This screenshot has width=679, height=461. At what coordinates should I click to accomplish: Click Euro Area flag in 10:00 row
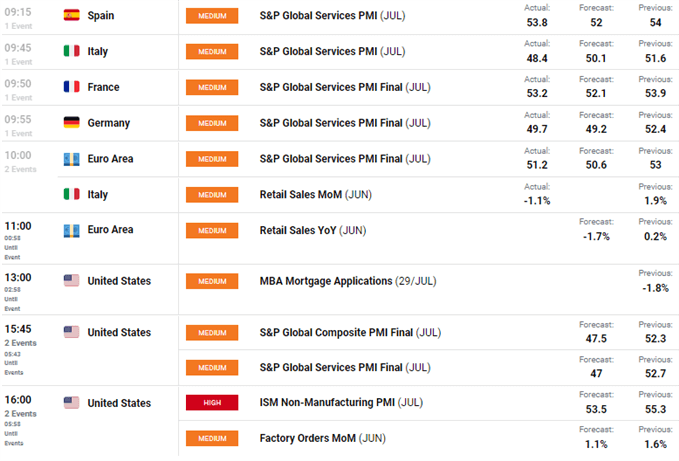point(71,159)
